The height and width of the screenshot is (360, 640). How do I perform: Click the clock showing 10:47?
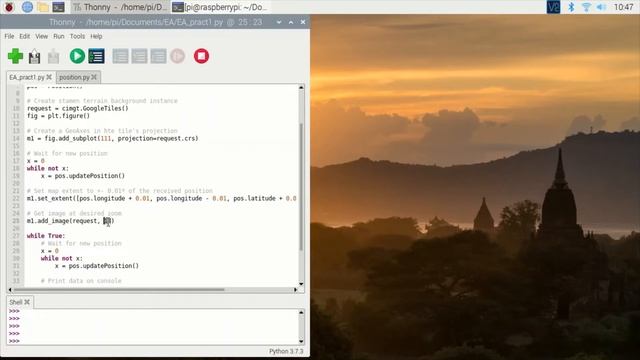coord(623,7)
